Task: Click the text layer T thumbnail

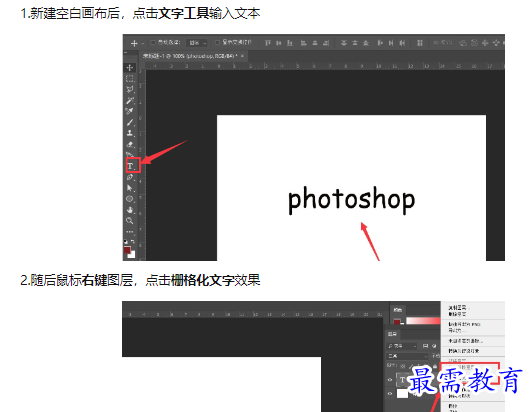Action: (402, 380)
